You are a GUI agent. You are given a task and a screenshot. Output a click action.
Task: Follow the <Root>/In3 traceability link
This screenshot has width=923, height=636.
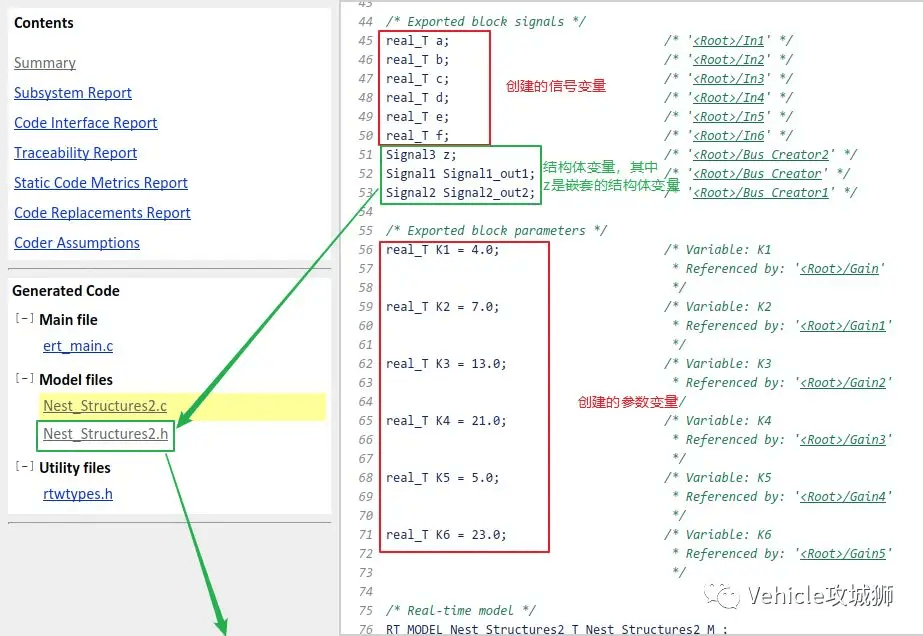pyautogui.click(x=728, y=78)
